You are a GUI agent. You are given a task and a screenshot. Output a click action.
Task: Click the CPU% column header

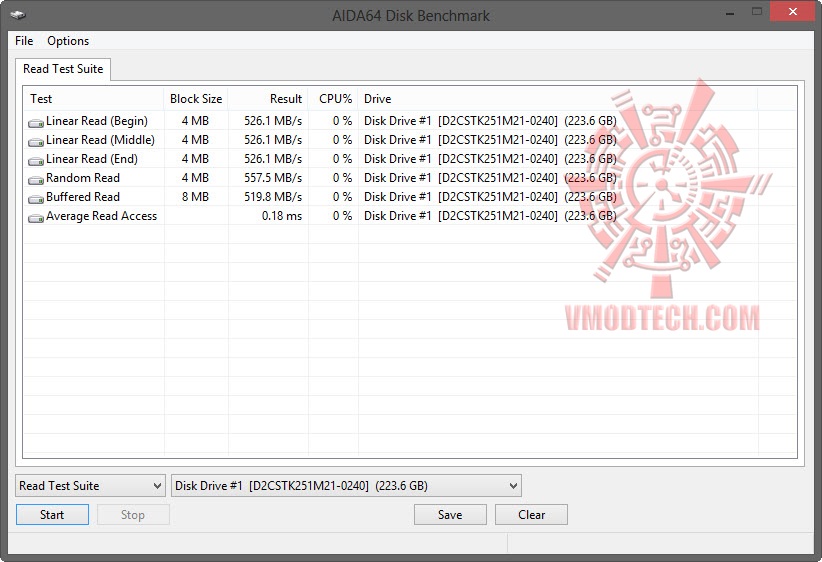[x=333, y=99]
